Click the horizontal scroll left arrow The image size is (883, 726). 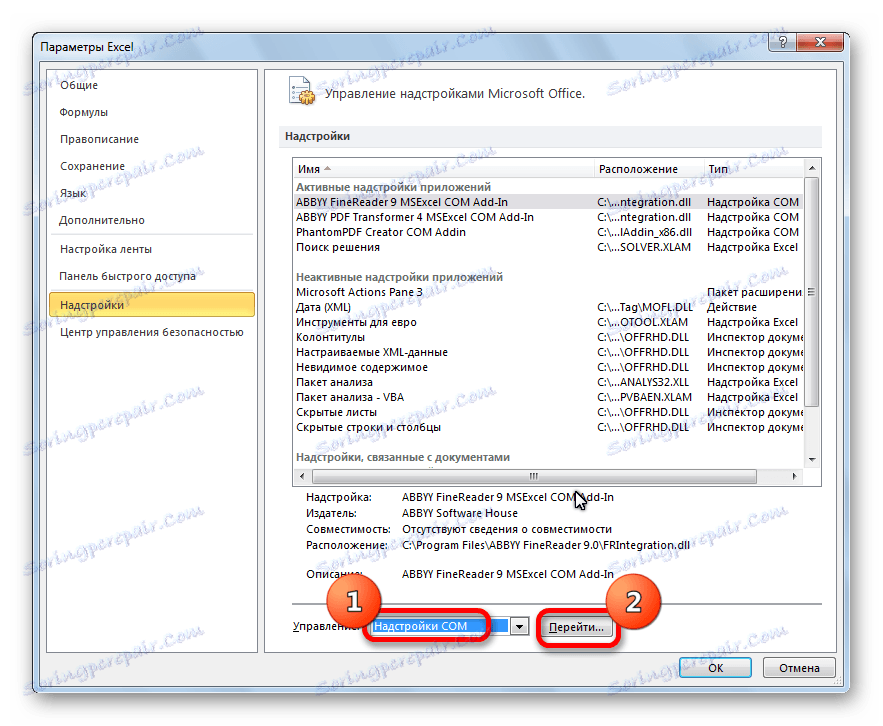[302, 476]
